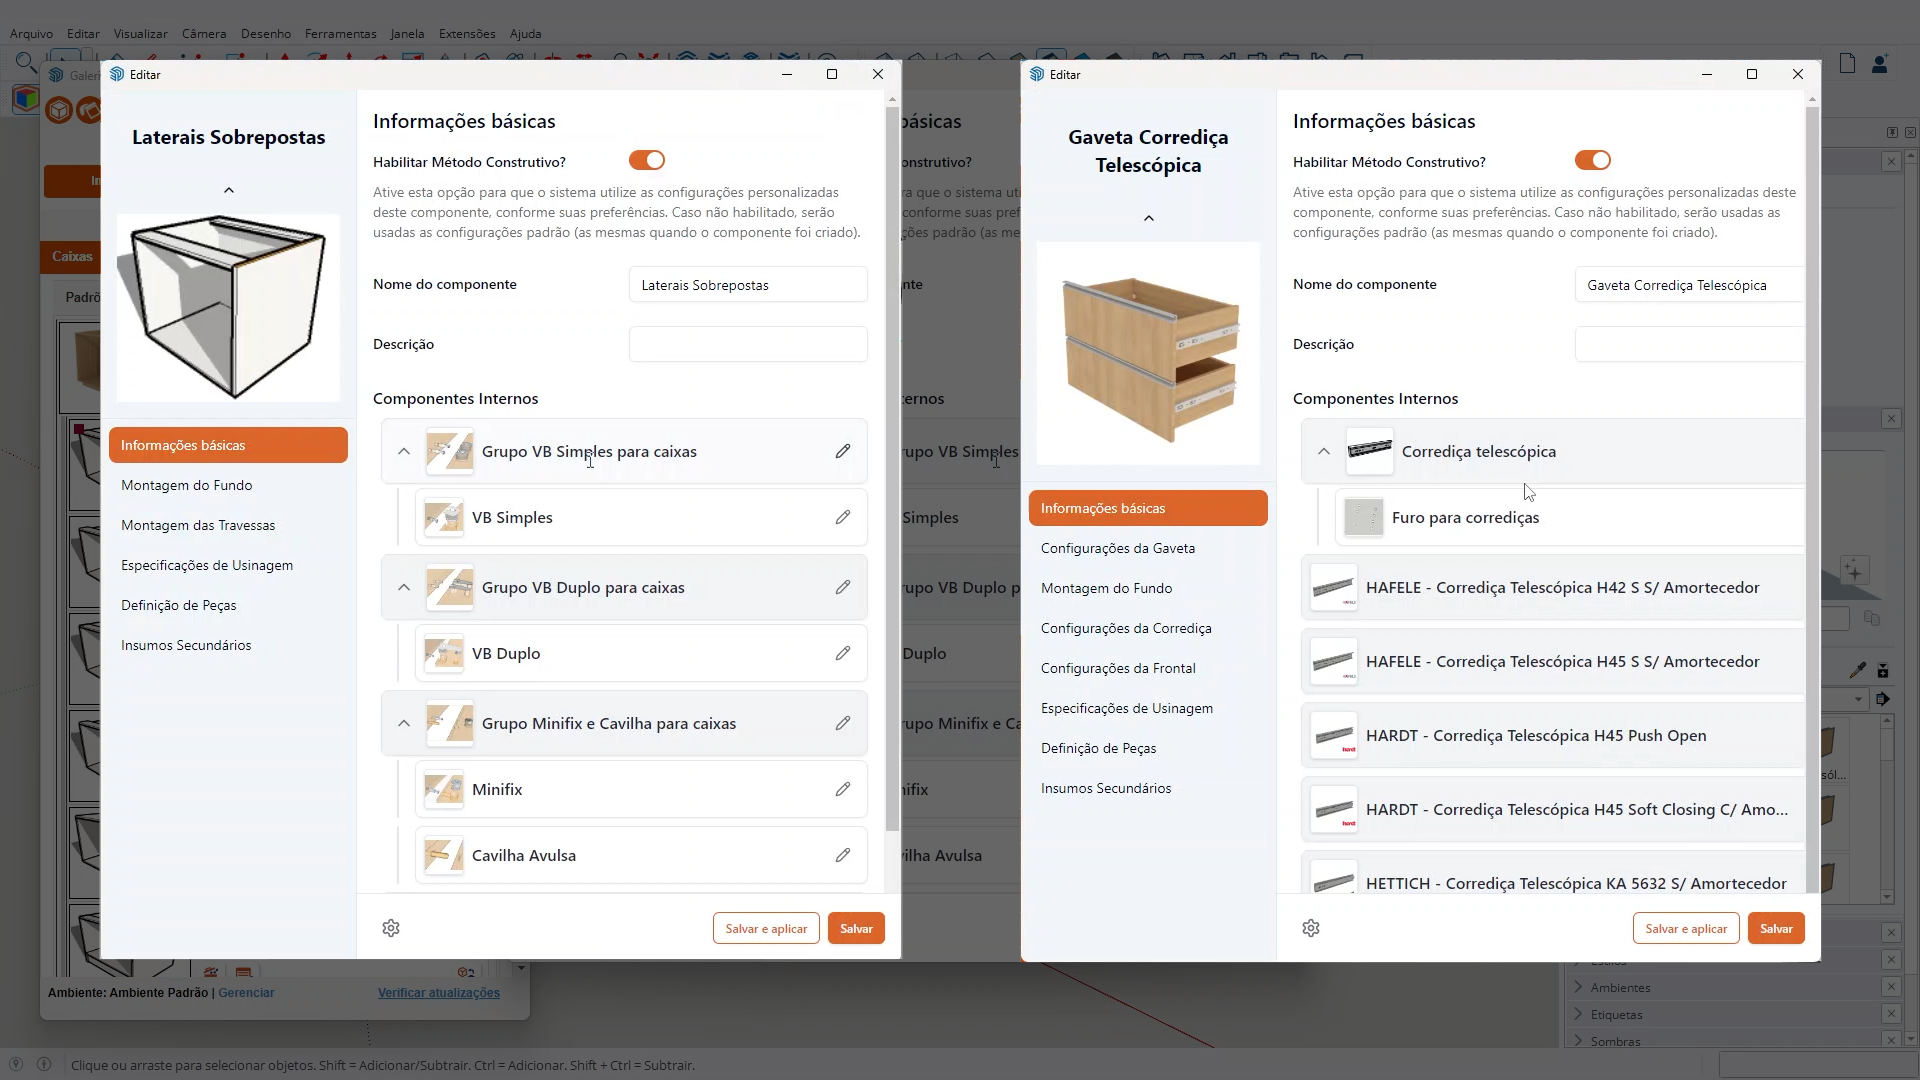
Task: Click edit pencil for Cavilha Avulsa
Action: tap(843, 855)
